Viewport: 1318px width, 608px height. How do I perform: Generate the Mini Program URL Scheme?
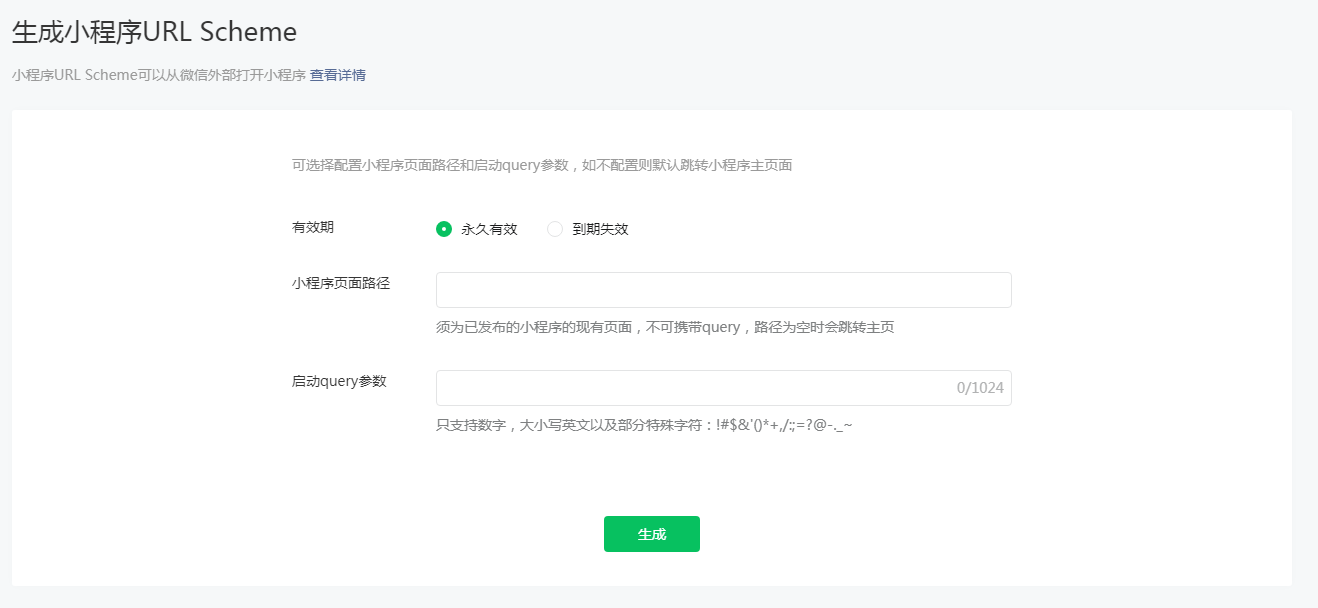[x=651, y=533]
